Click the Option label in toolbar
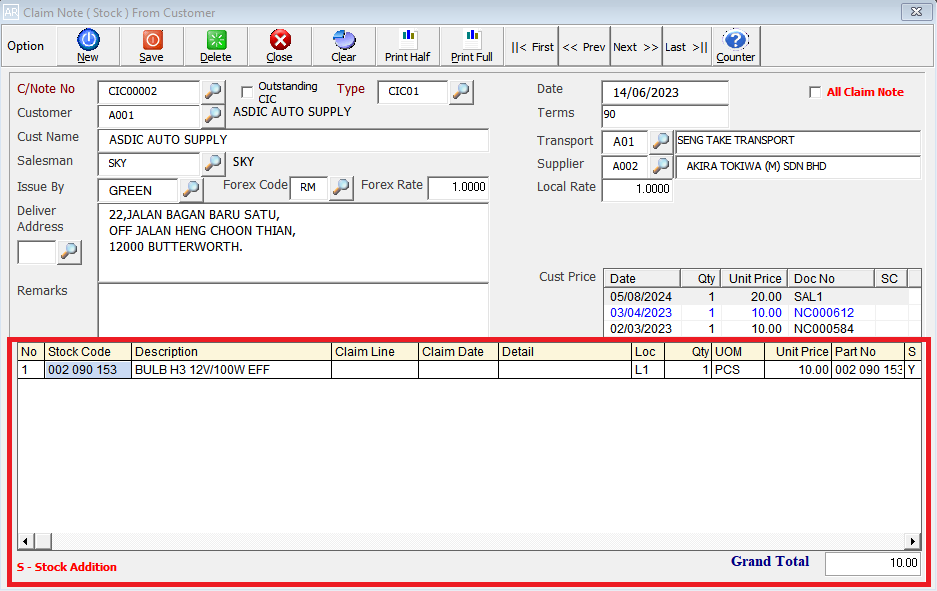937x591 pixels. 26,46
